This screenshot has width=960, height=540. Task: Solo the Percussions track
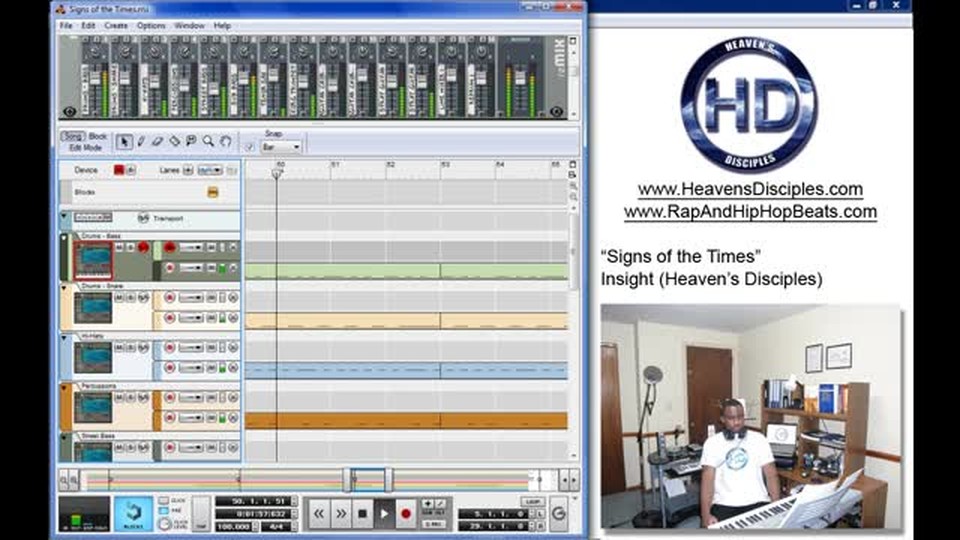point(130,398)
